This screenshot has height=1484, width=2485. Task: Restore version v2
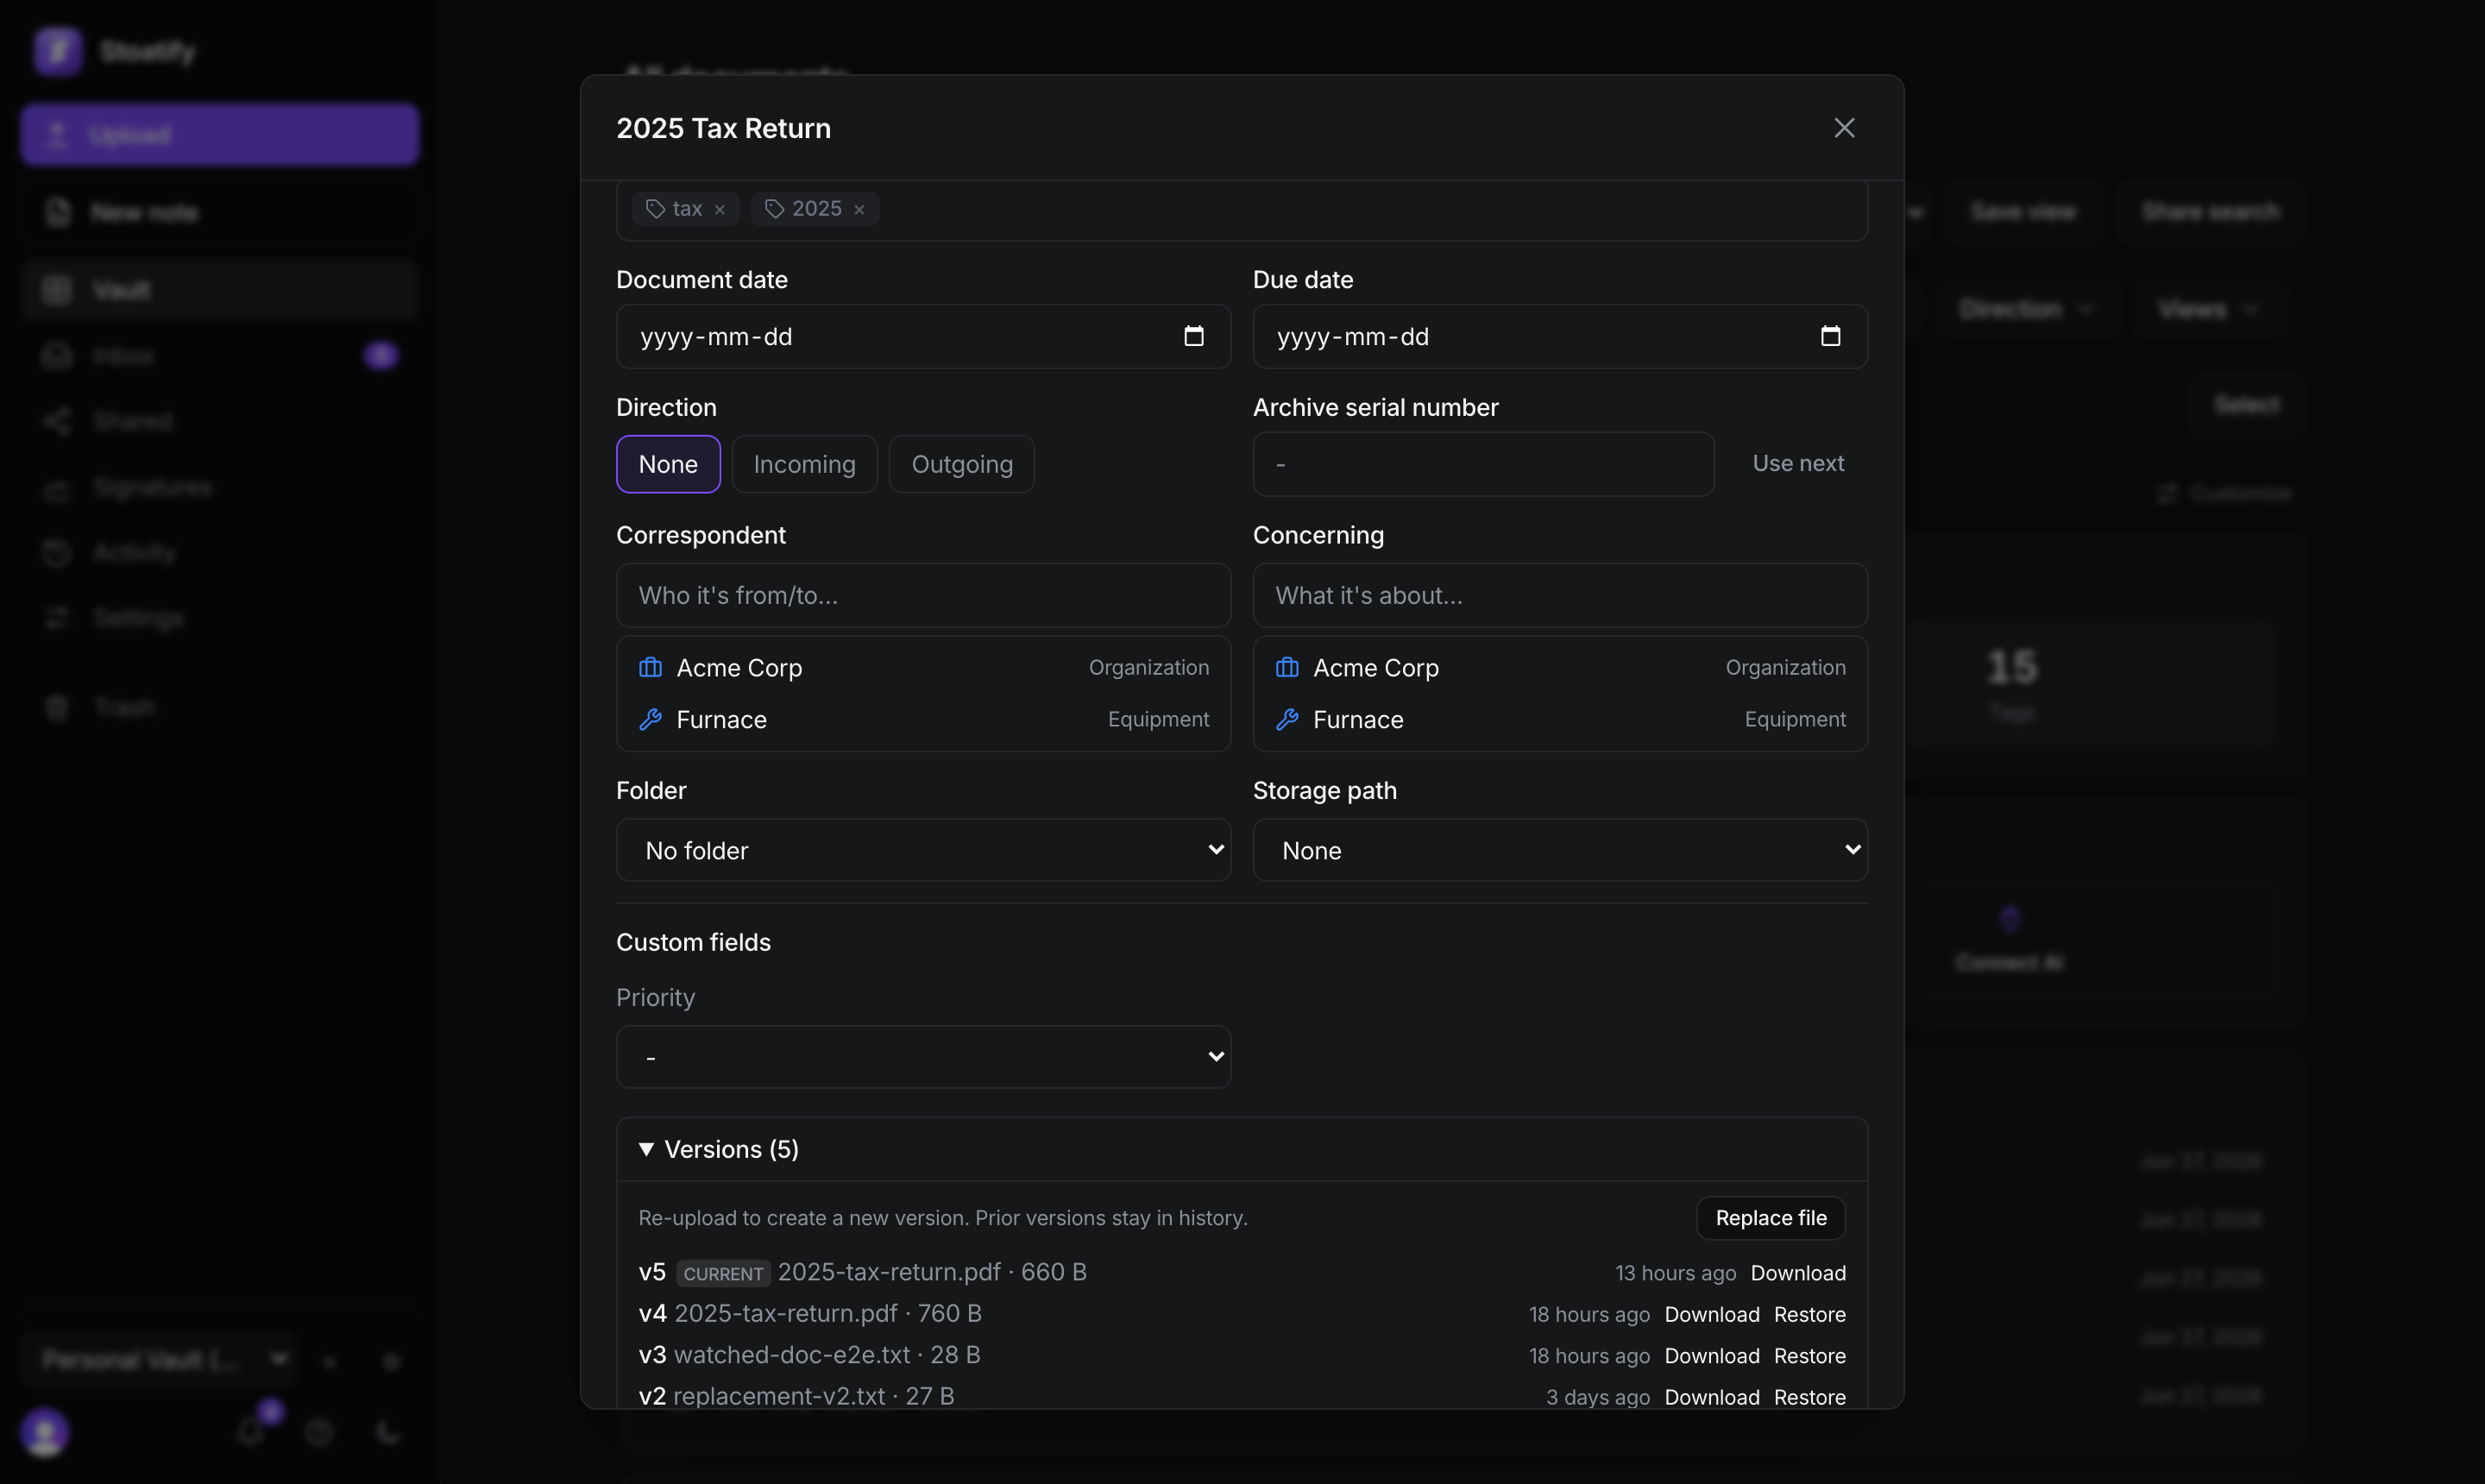click(1809, 1397)
